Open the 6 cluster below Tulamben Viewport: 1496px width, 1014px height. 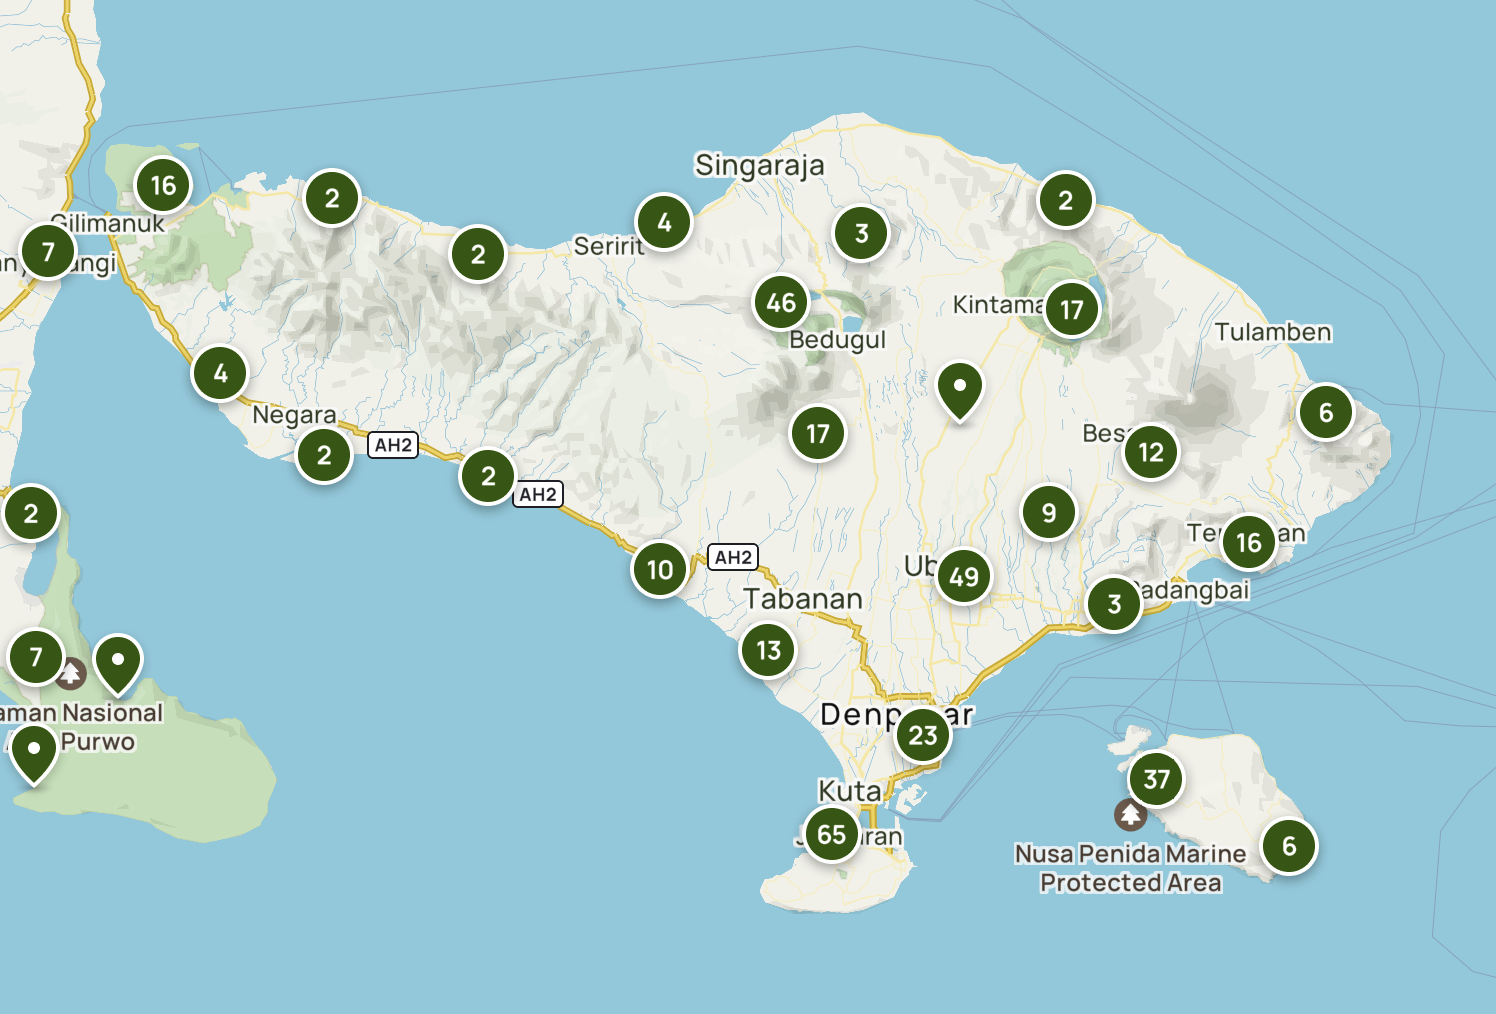tap(1326, 412)
